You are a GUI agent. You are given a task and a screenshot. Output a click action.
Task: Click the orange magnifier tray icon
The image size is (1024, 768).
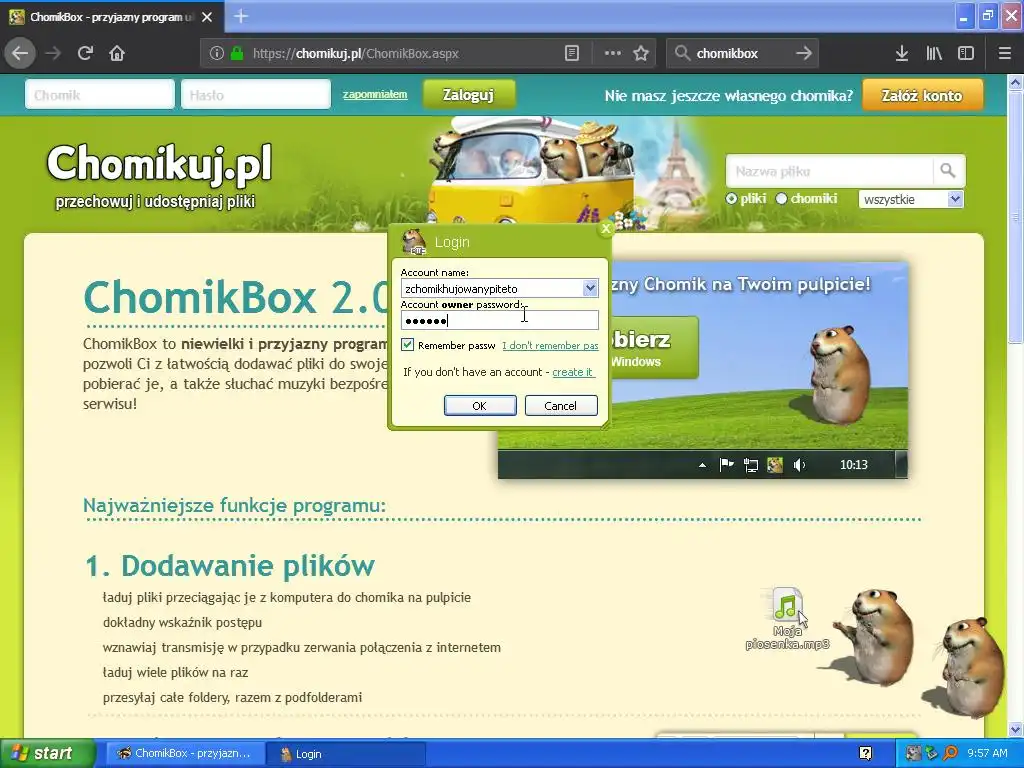tap(950, 754)
